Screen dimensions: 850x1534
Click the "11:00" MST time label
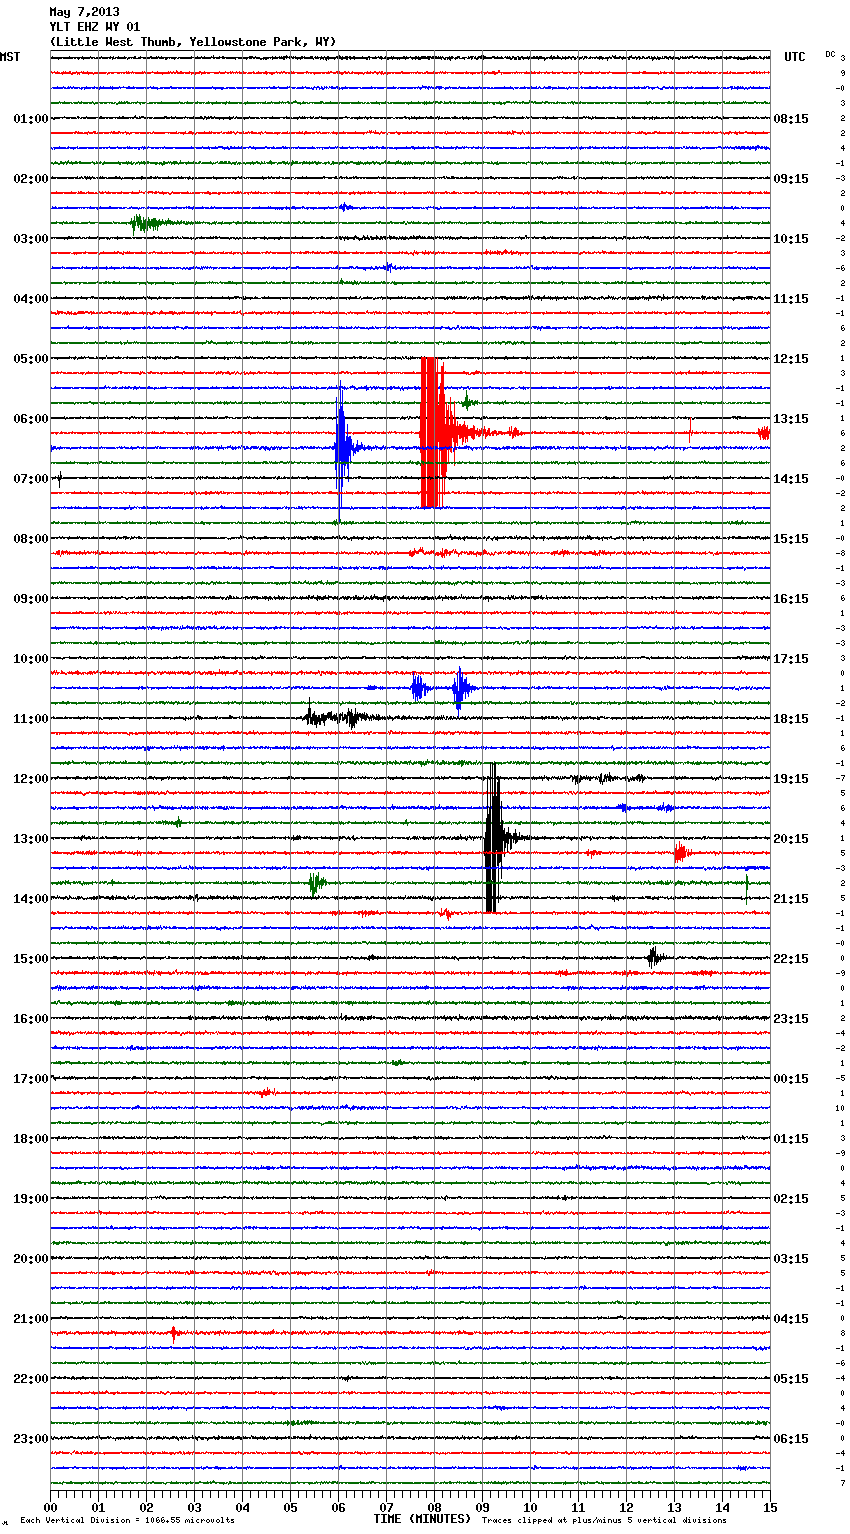(x=31, y=719)
